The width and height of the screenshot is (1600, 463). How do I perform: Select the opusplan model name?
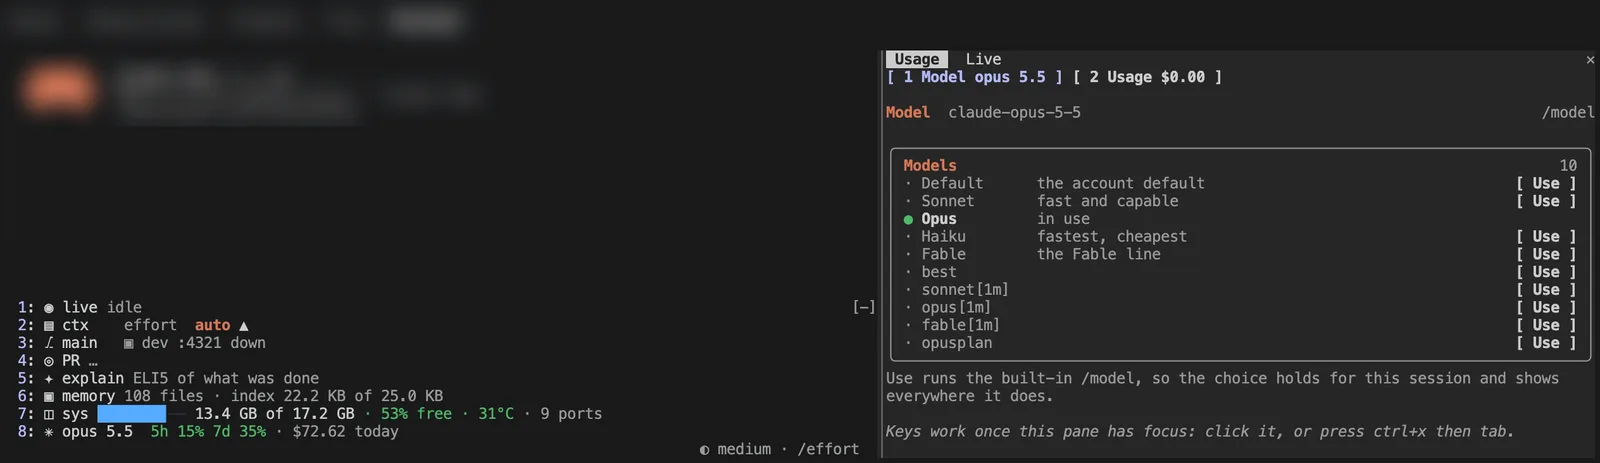point(957,343)
